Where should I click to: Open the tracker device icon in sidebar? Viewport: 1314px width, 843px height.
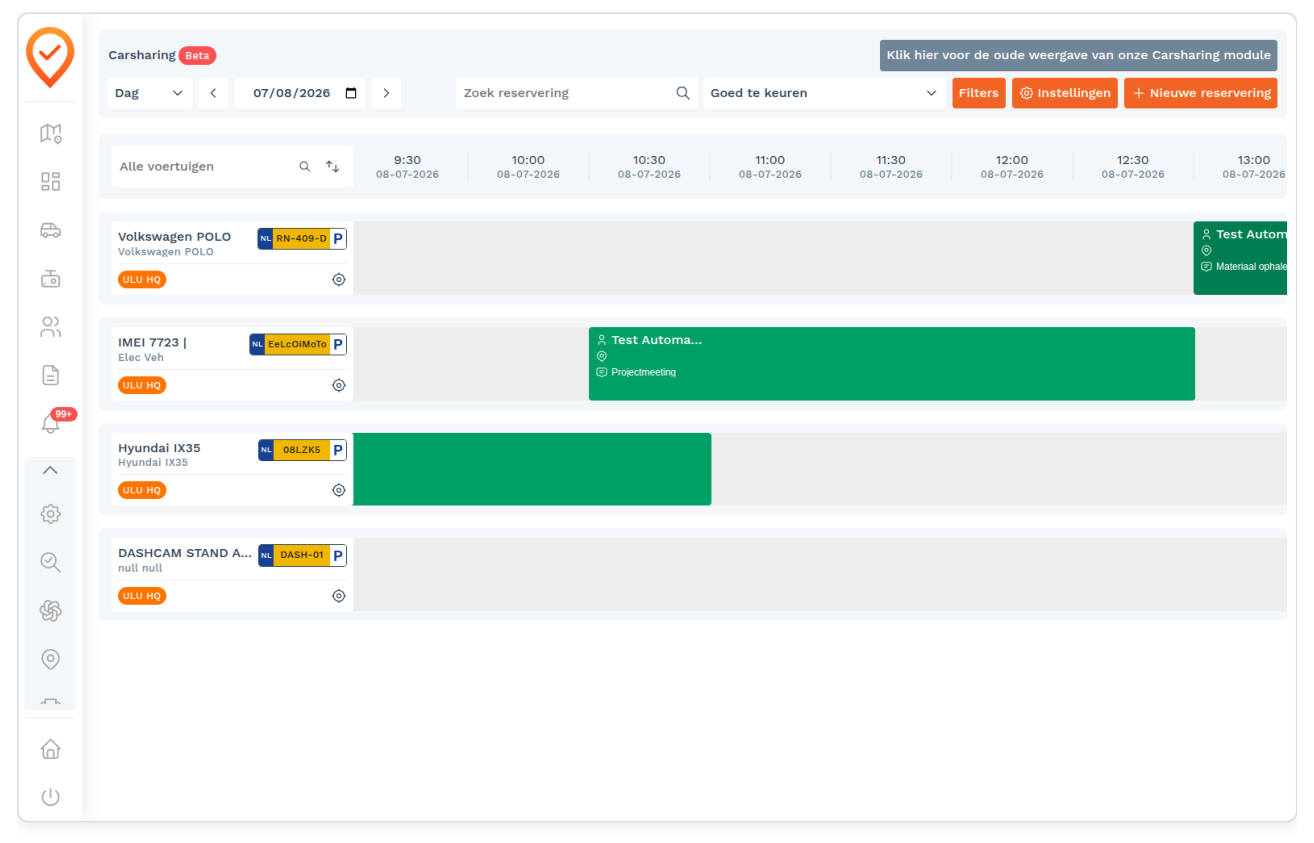click(50, 278)
